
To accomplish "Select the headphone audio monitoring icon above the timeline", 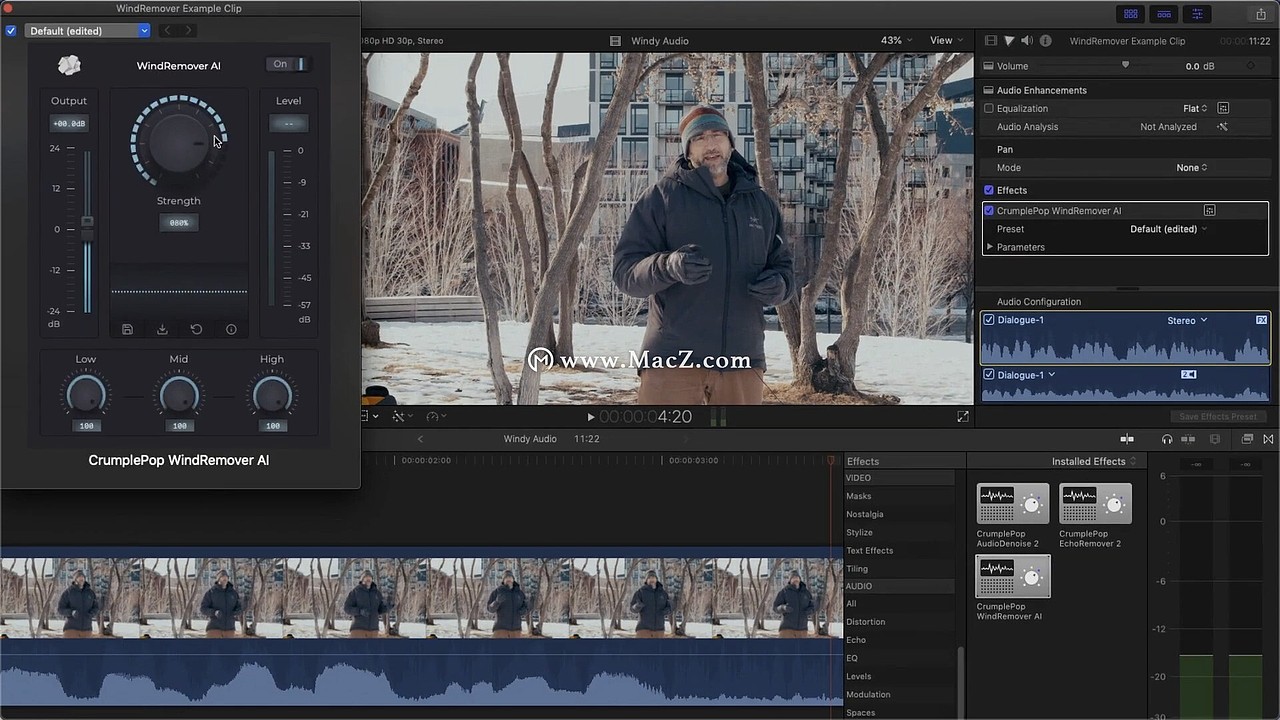I will click(1167, 438).
